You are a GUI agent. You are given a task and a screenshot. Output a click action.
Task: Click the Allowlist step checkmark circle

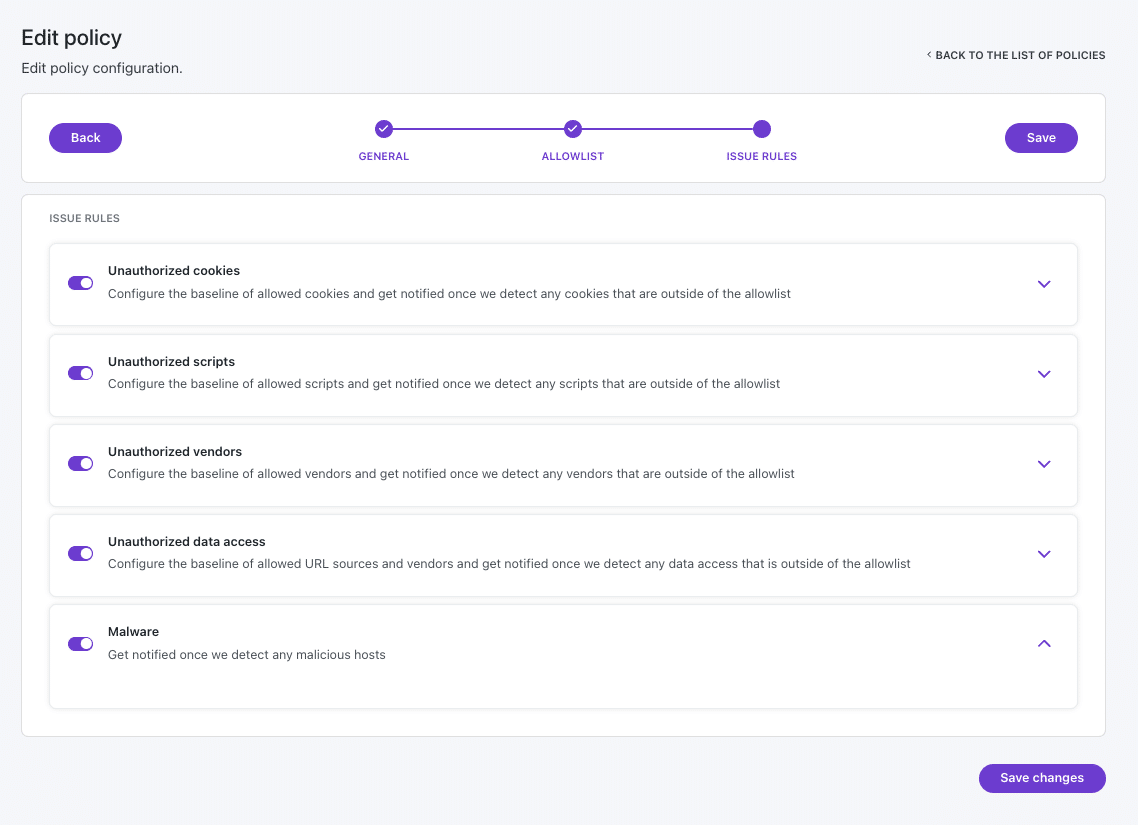click(x=573, y=129)
